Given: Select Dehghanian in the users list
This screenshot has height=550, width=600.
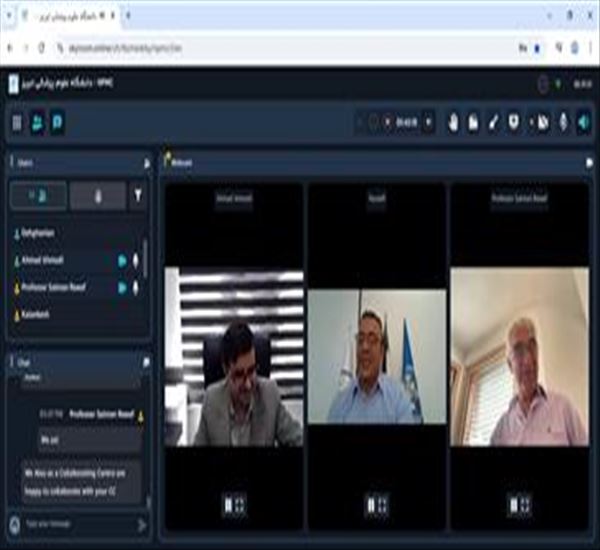Looking at the screenshot, I should point(38,233).
